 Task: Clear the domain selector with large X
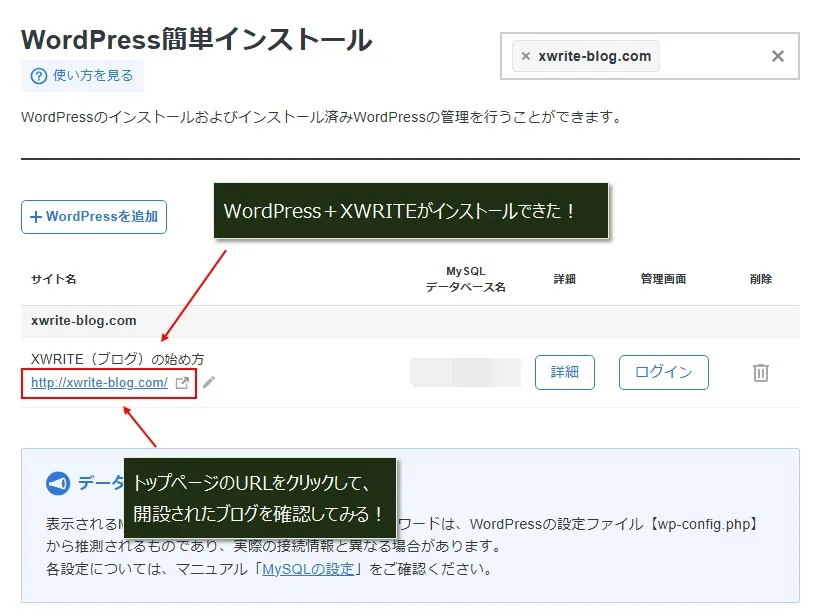[x=778, y=56]
